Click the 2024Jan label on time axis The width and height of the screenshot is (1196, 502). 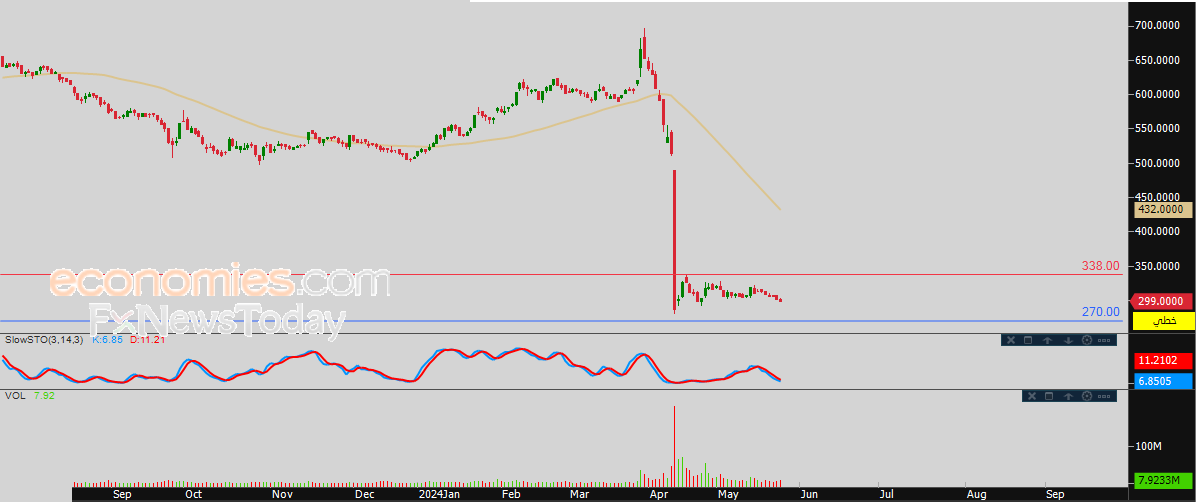tap(439, 494)
